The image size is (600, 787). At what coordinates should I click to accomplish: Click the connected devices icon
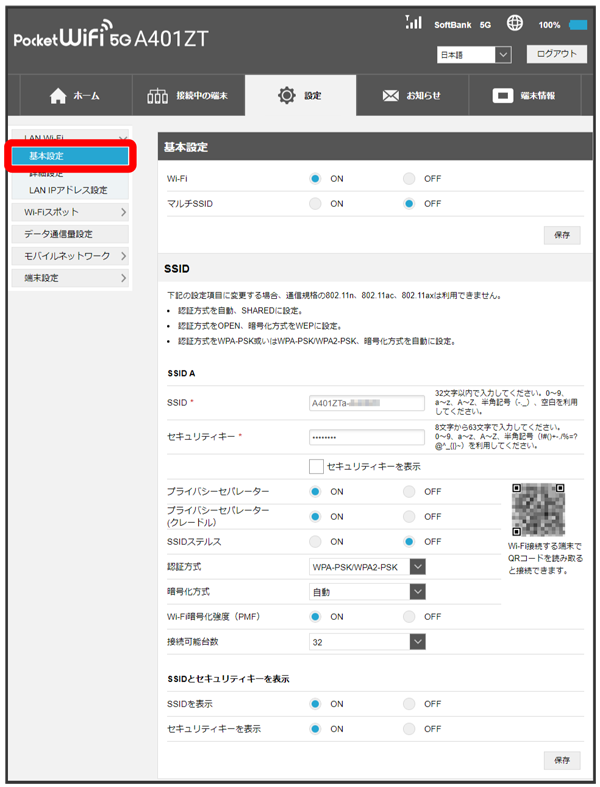(159, 96)
